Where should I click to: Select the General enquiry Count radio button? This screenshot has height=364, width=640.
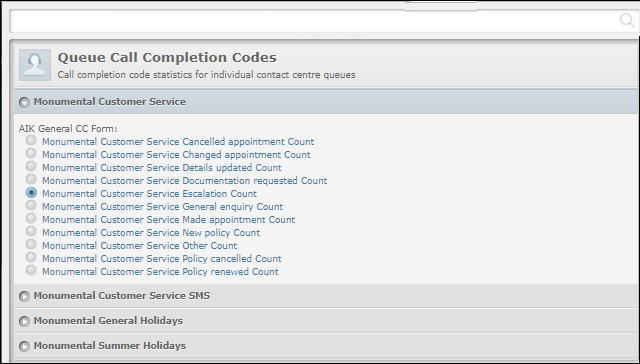(x=31, y=205)
